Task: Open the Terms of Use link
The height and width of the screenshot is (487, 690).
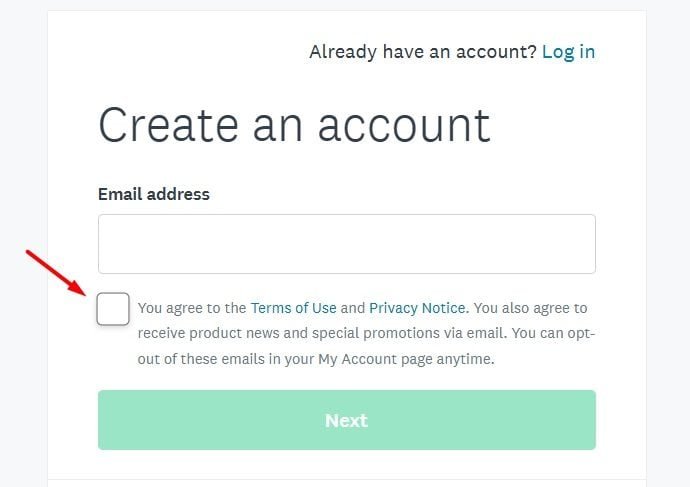Action: click(293, 308)
